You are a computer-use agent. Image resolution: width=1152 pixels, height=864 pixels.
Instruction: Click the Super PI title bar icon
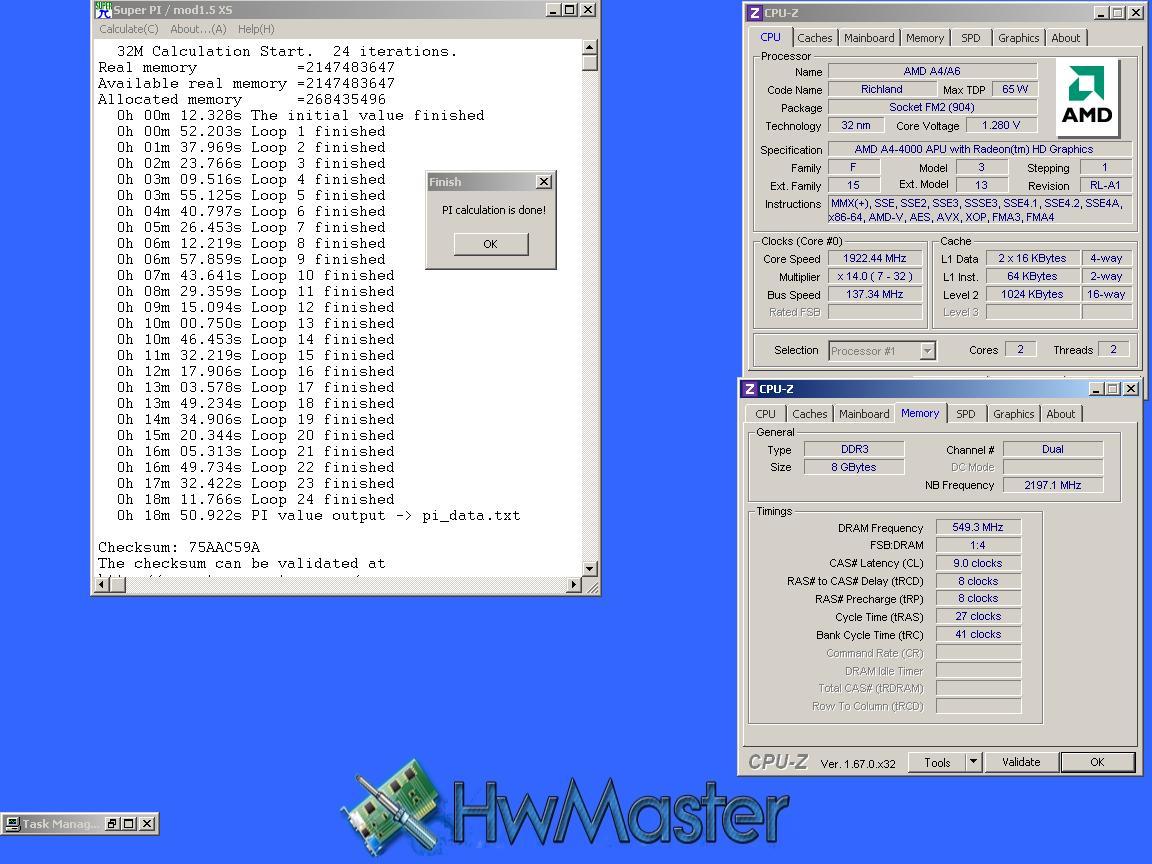(104, 10)
